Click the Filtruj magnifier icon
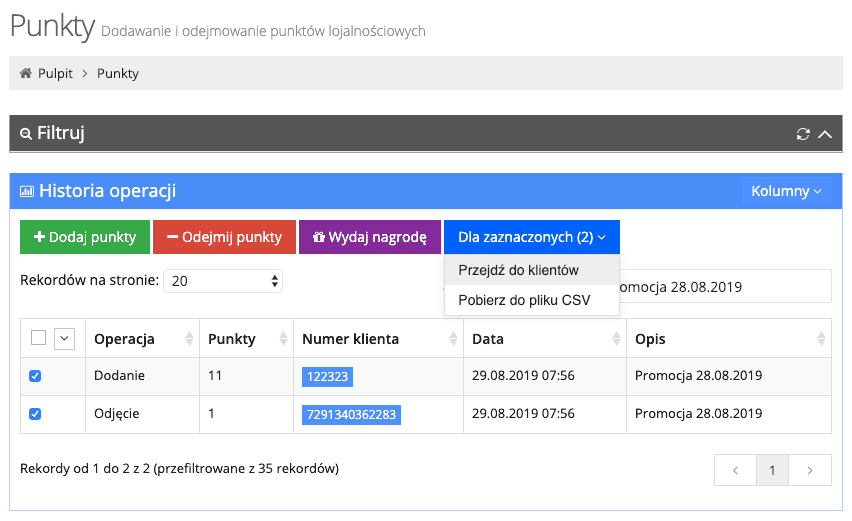 click(26, 134)
